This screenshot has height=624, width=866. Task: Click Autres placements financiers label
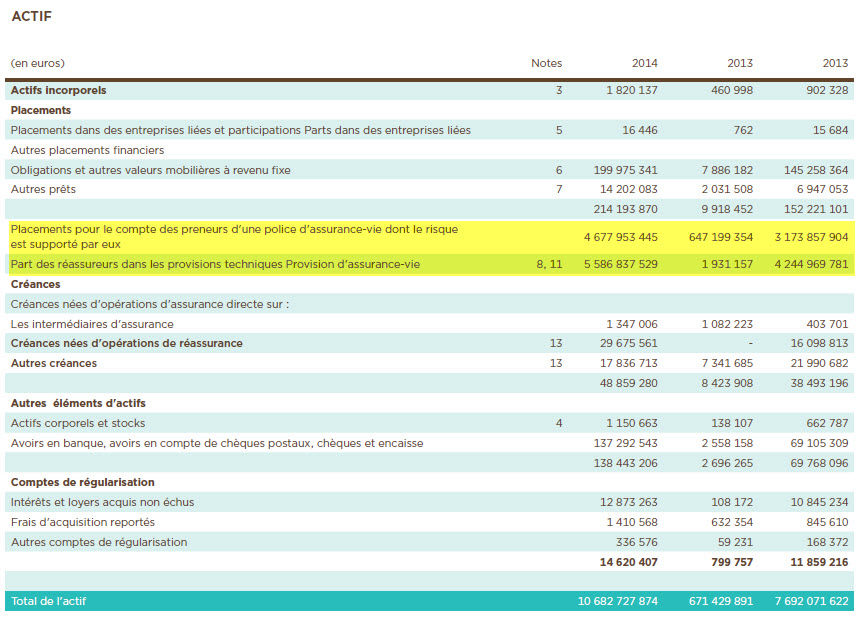coord(87,150)
